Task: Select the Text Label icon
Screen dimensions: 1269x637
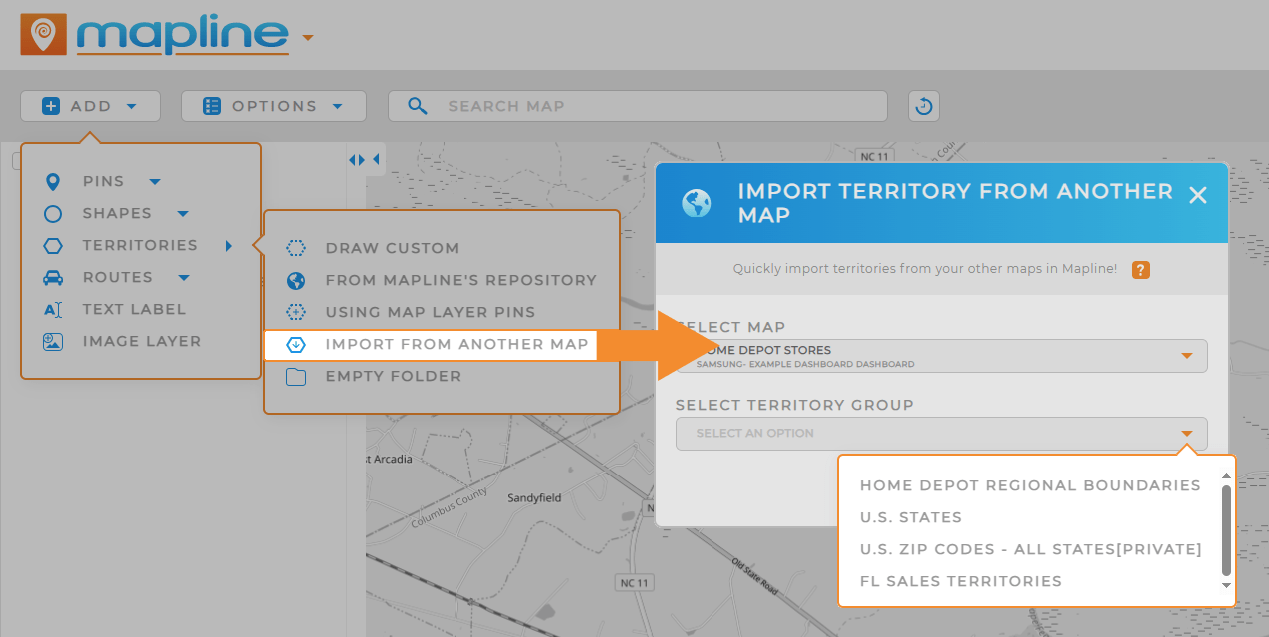Action: click(x=54, y=309)
